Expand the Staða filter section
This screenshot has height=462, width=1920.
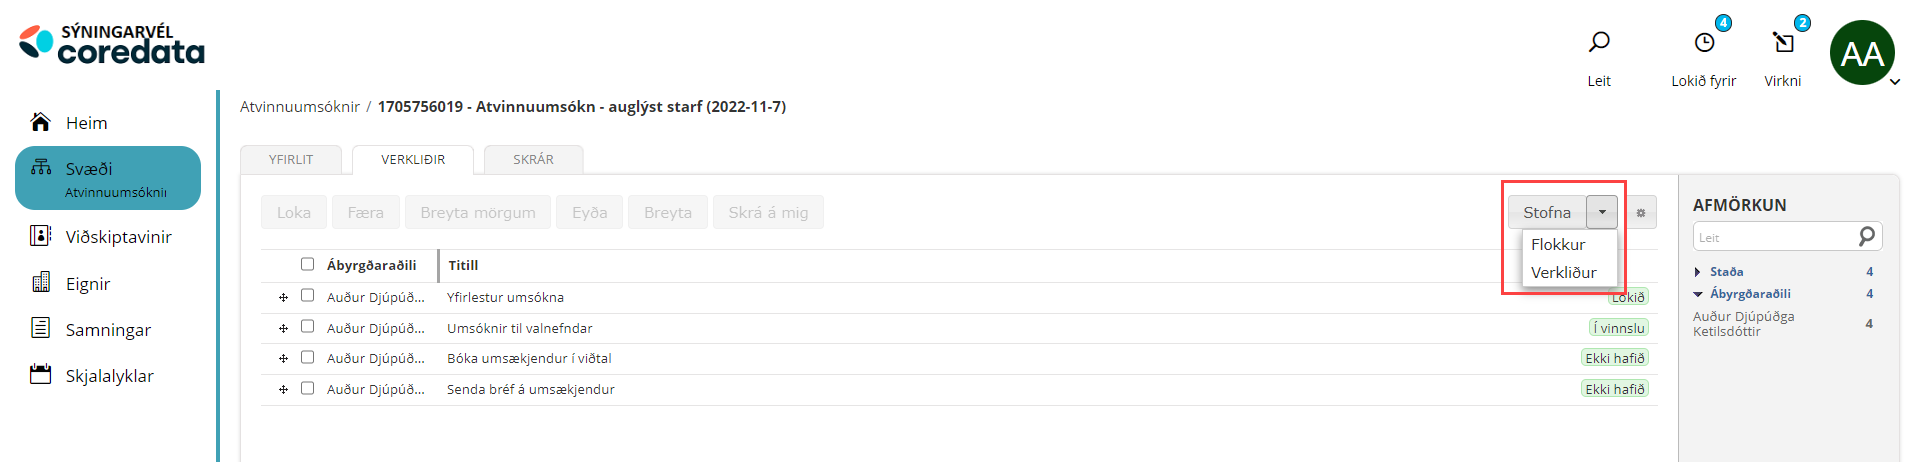(x=1698, y=272)
